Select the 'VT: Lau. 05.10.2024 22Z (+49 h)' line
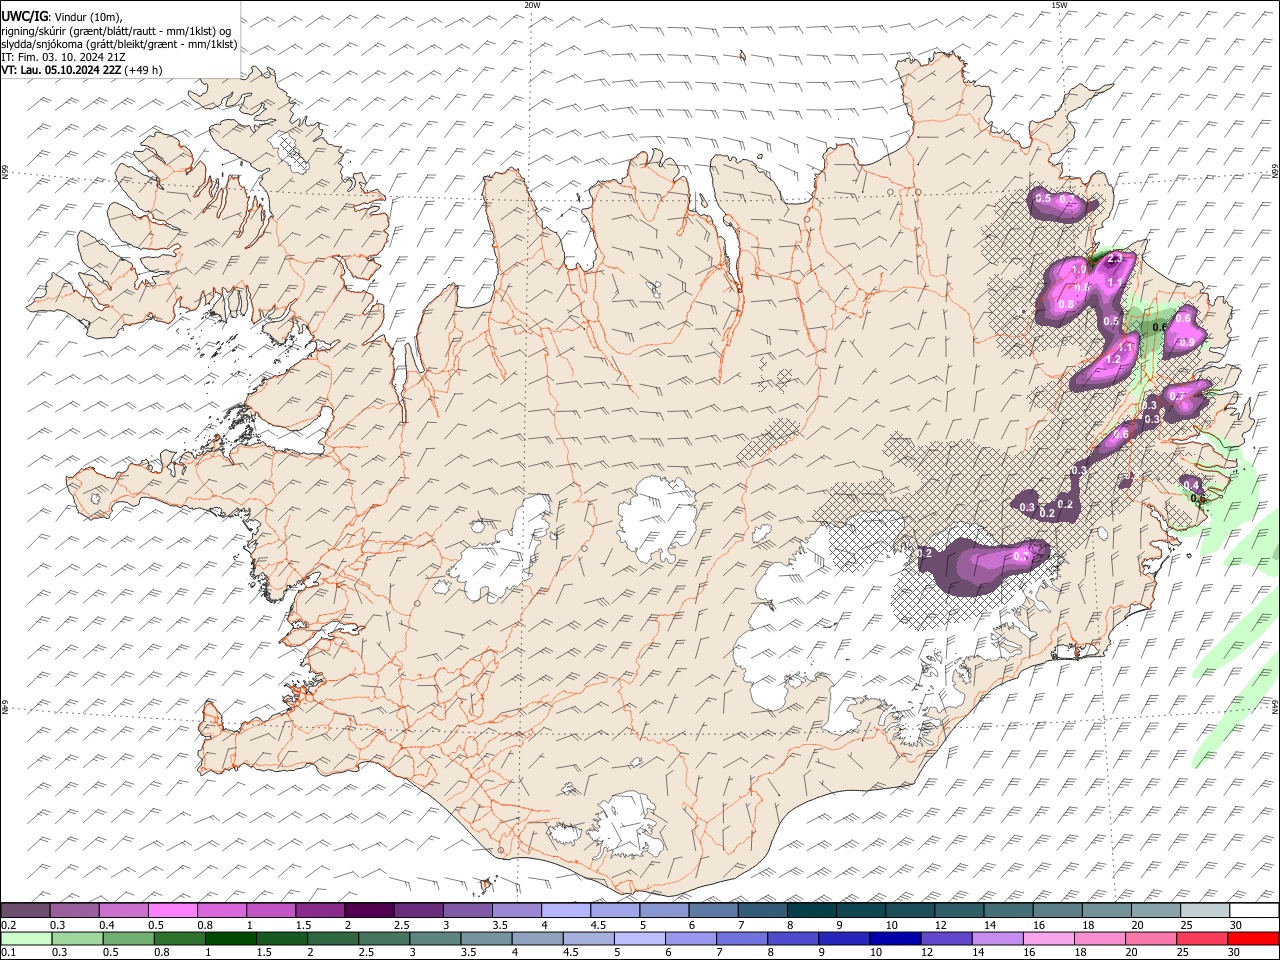 (x=82, y=70)
